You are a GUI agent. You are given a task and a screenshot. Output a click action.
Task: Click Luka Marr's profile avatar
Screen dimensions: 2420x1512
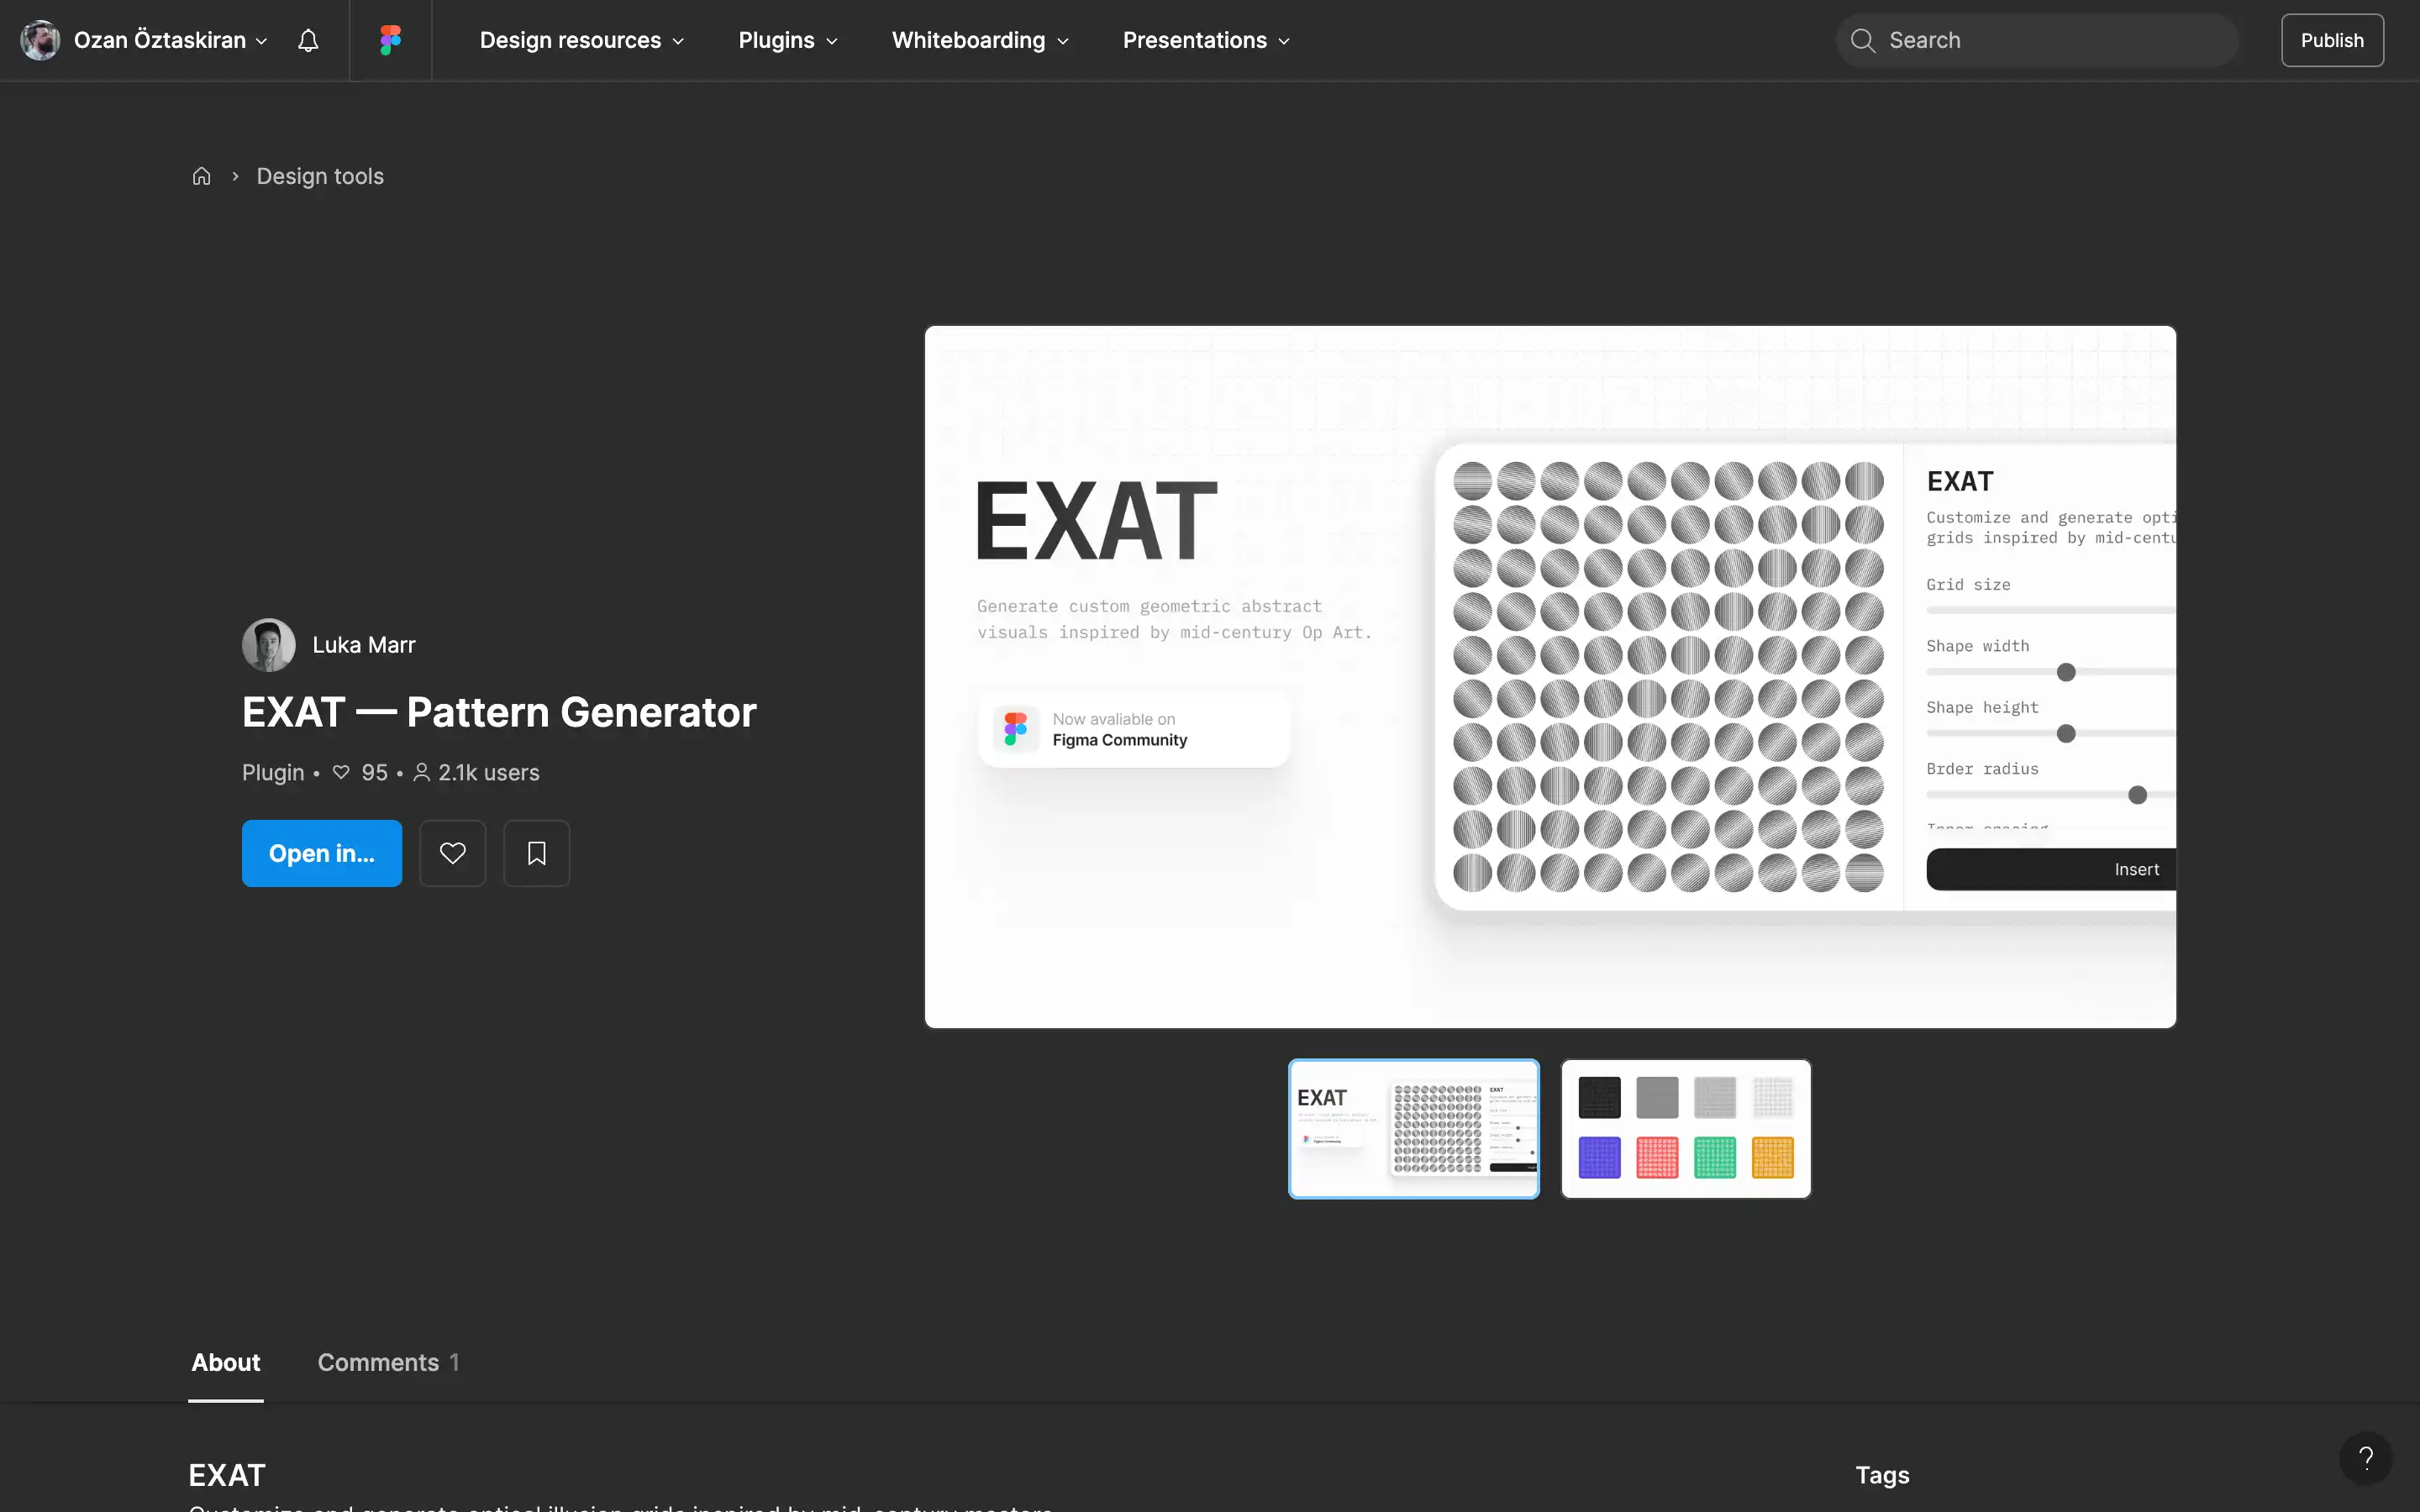[x=268, y=645]
